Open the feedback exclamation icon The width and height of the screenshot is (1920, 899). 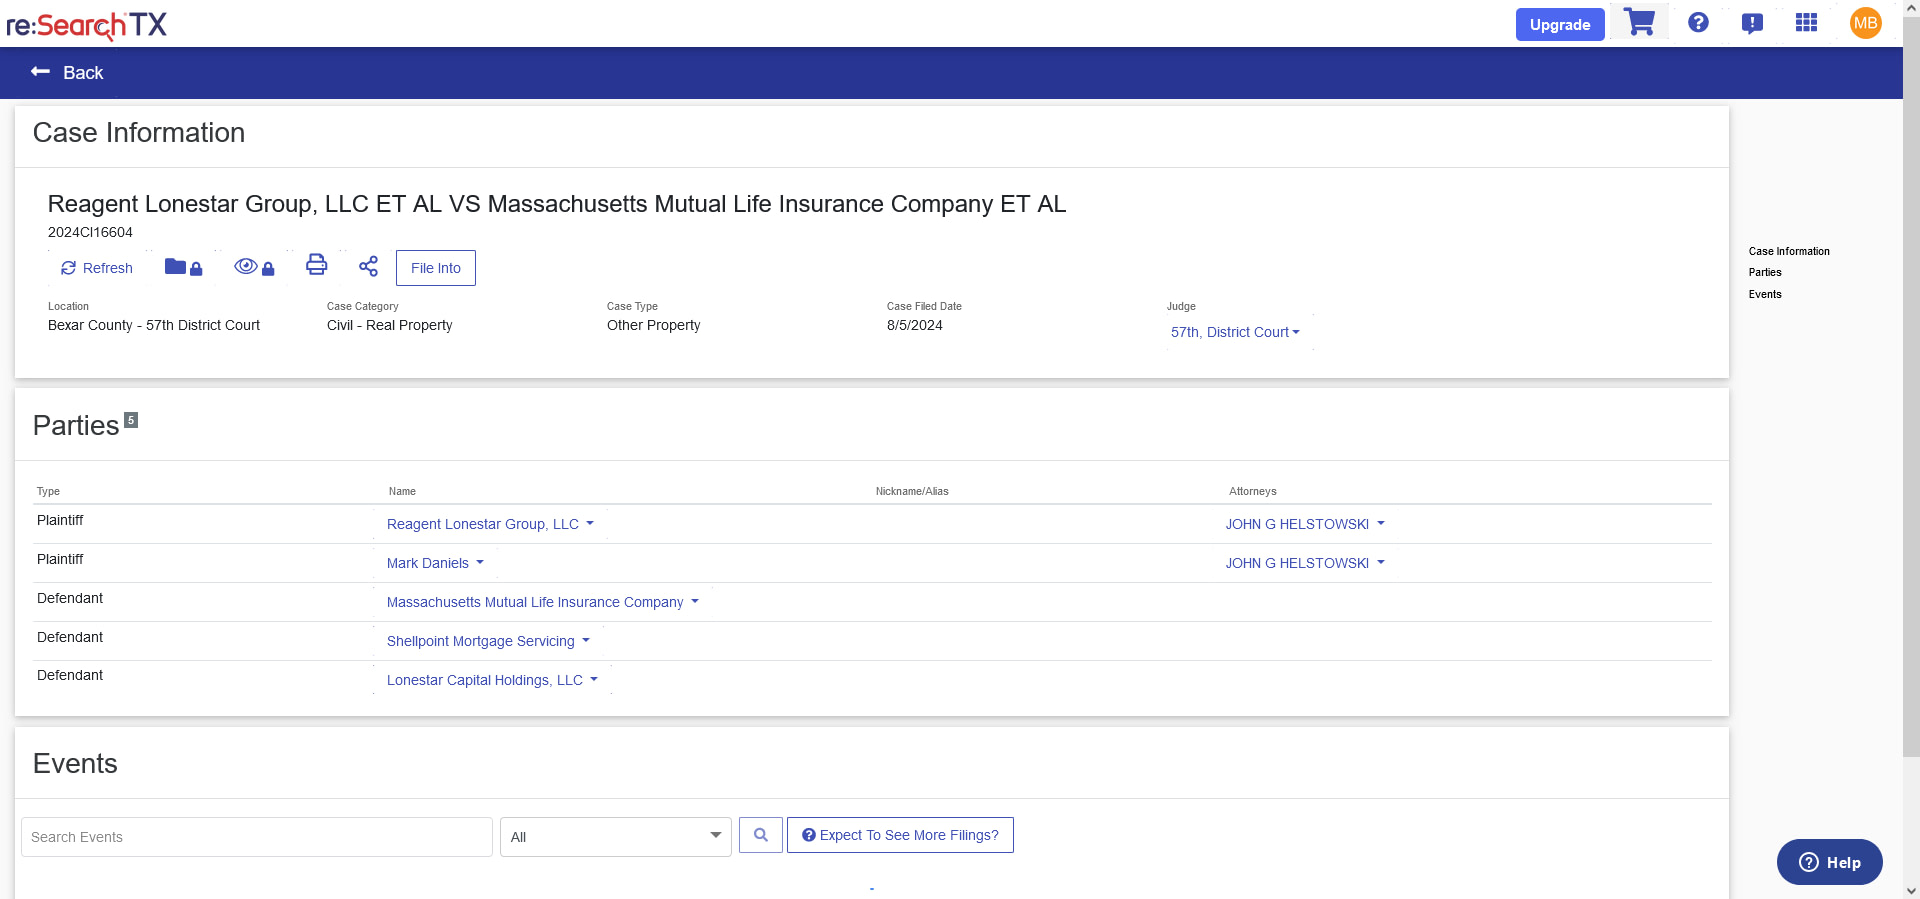coord(1752,23)
